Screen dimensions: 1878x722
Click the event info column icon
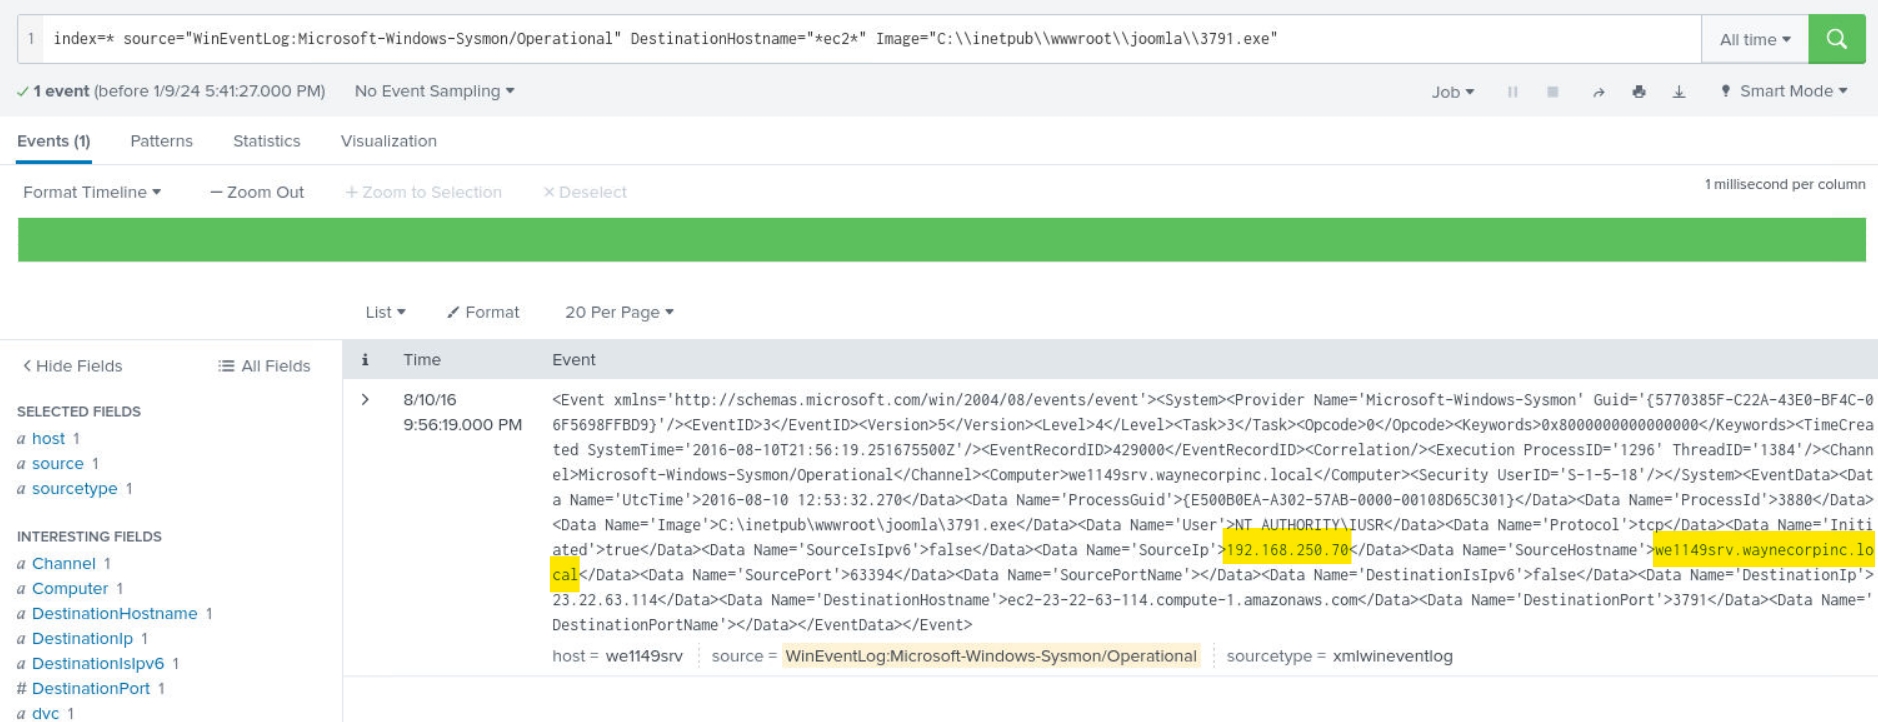pyautogui.click(x=365, y=360)
